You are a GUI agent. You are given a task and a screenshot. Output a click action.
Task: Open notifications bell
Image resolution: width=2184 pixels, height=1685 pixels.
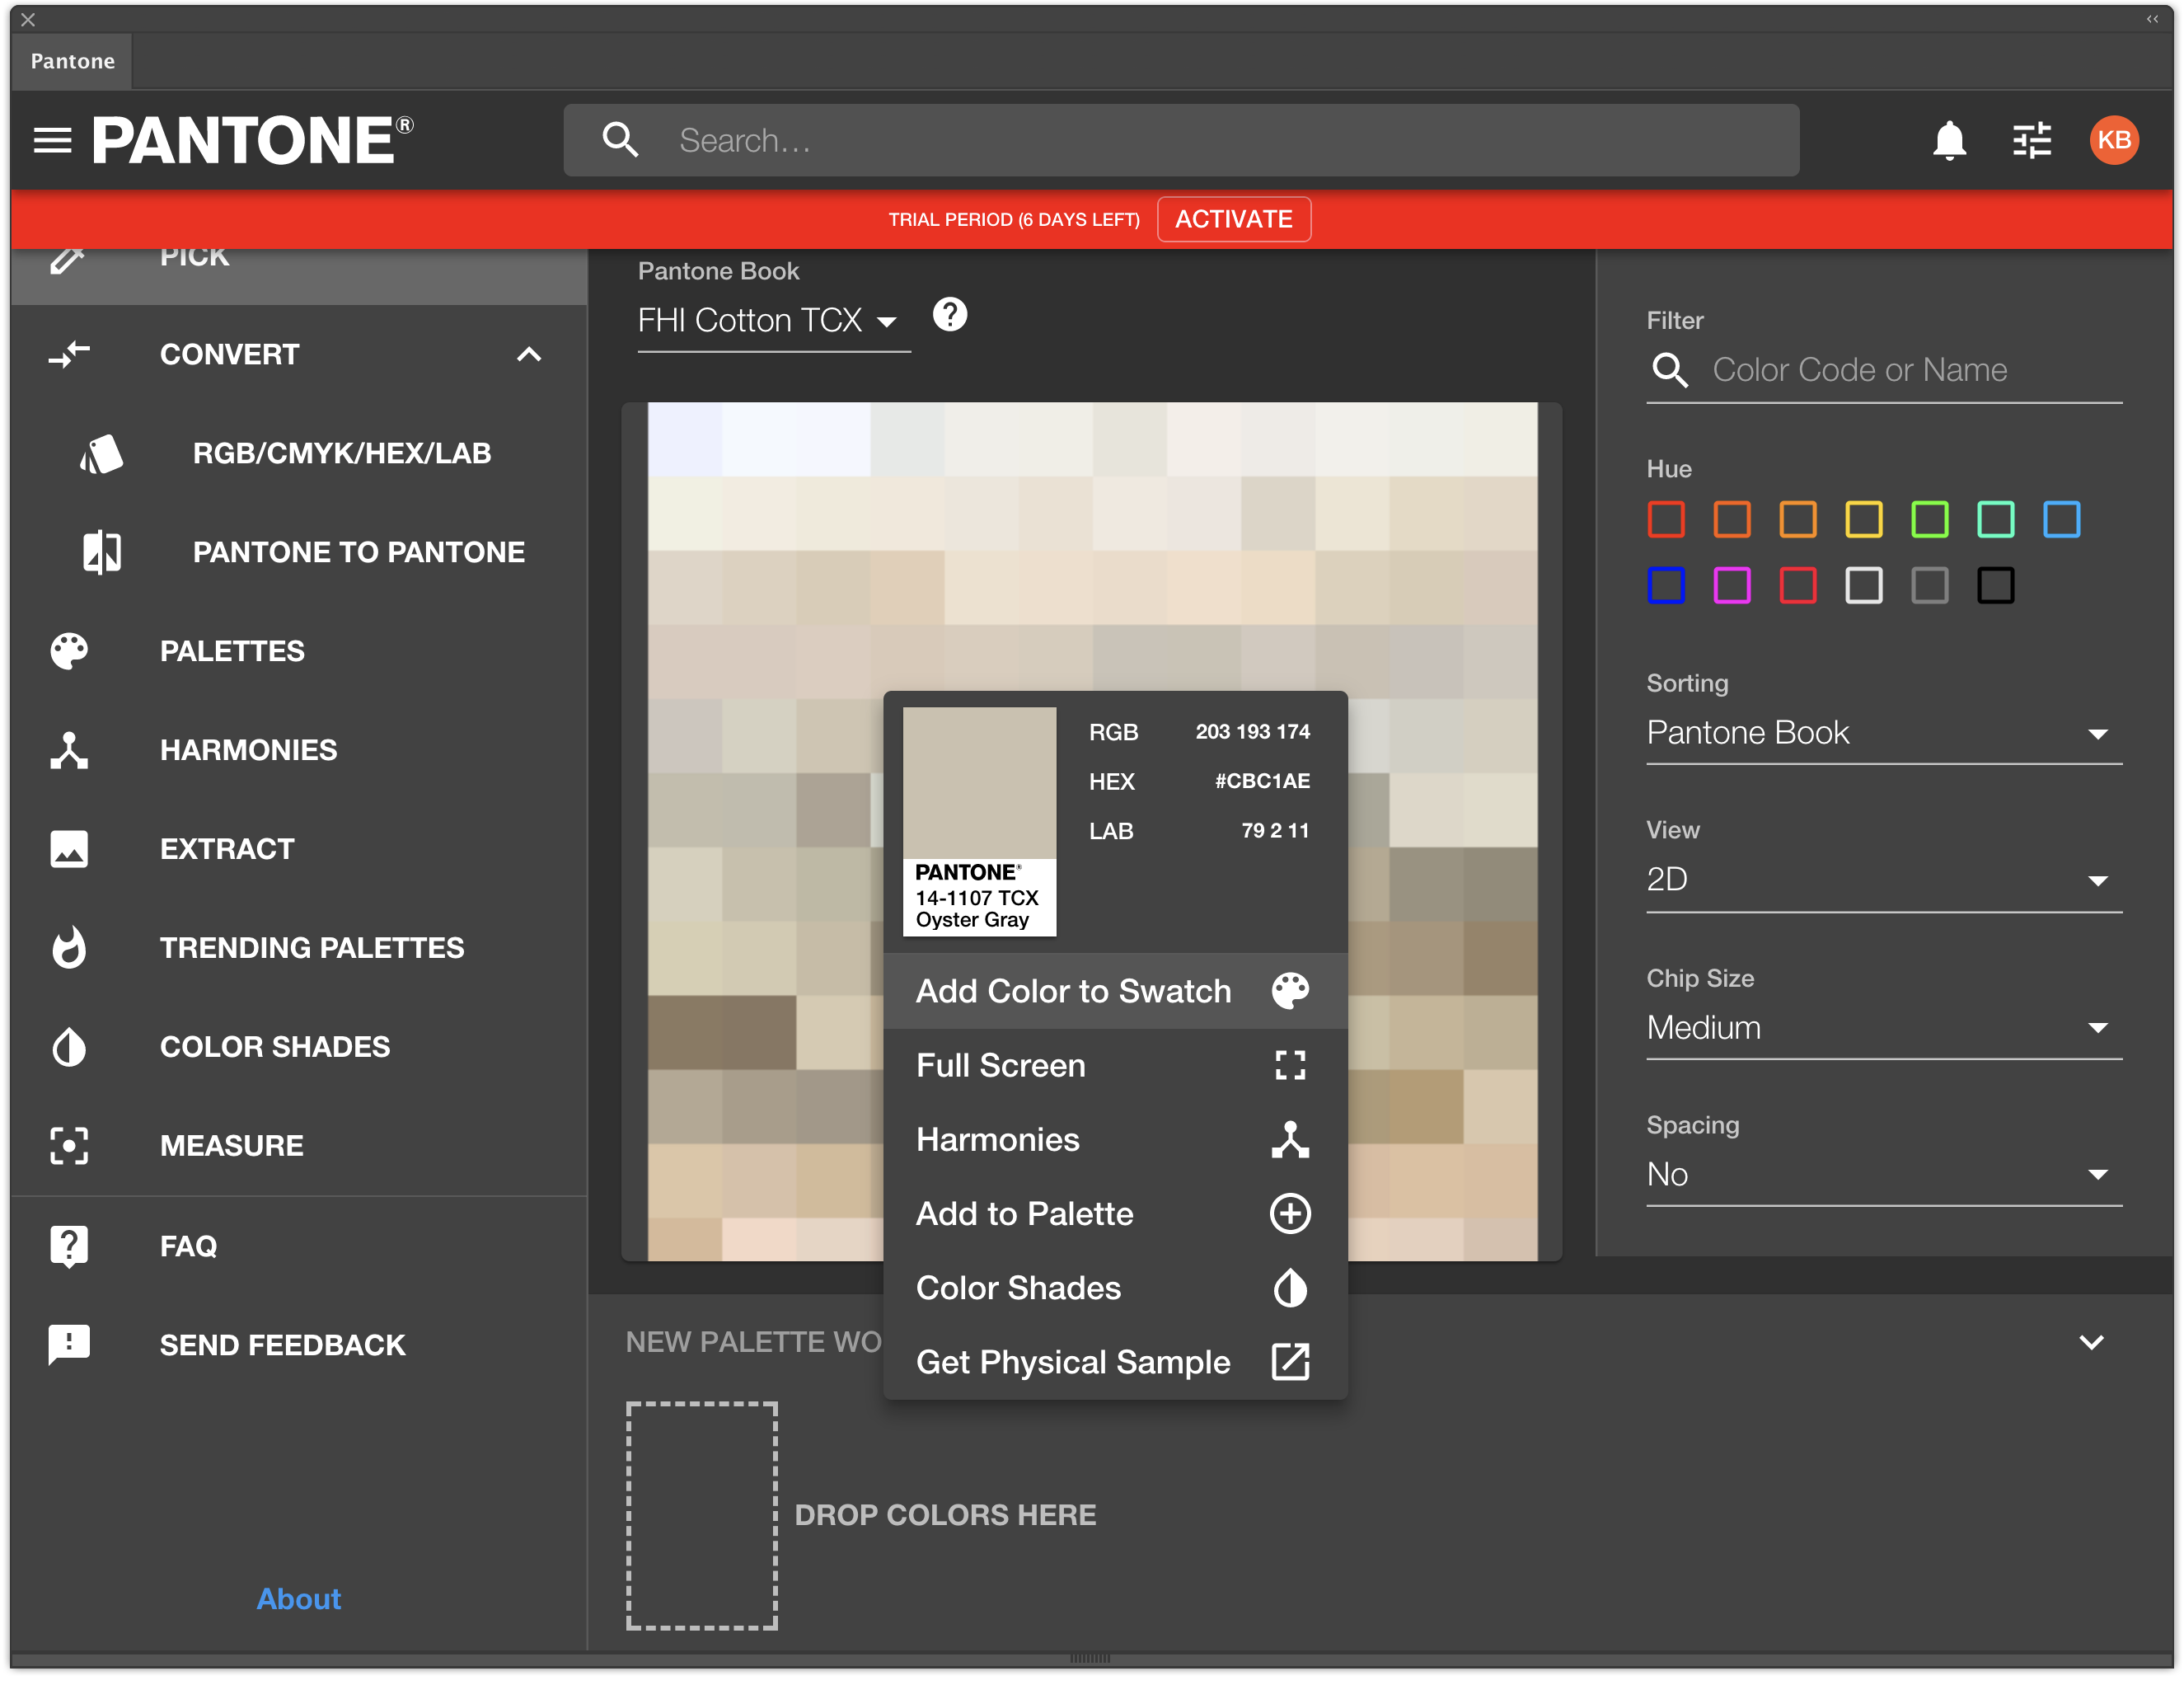pyautogui.click(x=1949, y=140)
